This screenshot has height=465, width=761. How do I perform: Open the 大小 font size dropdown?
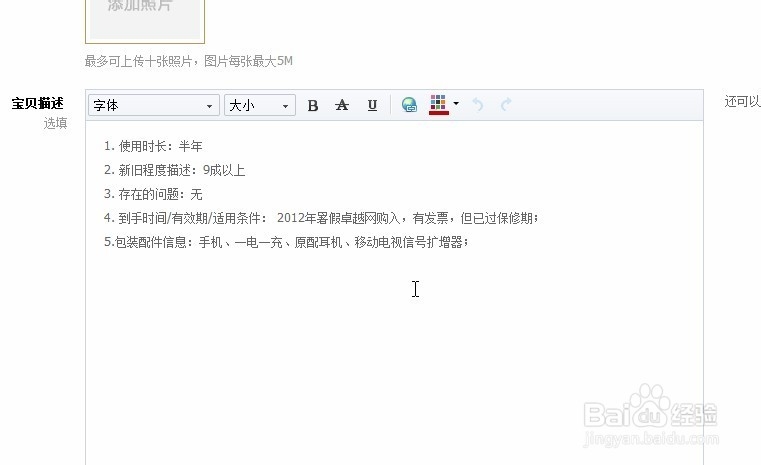click(260, 105)
